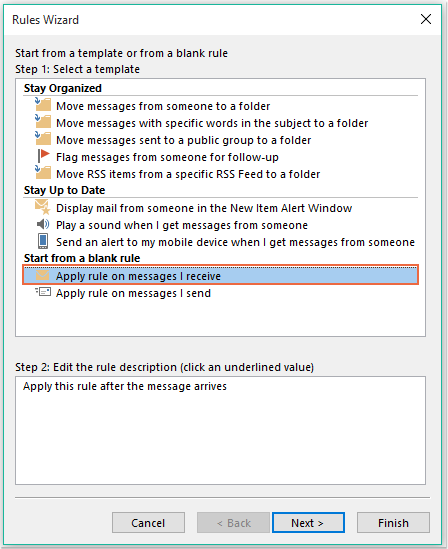Click the send-mail icon for messages I send
The height and width of the screenshot is (549, 448).
tap(43, 292)
